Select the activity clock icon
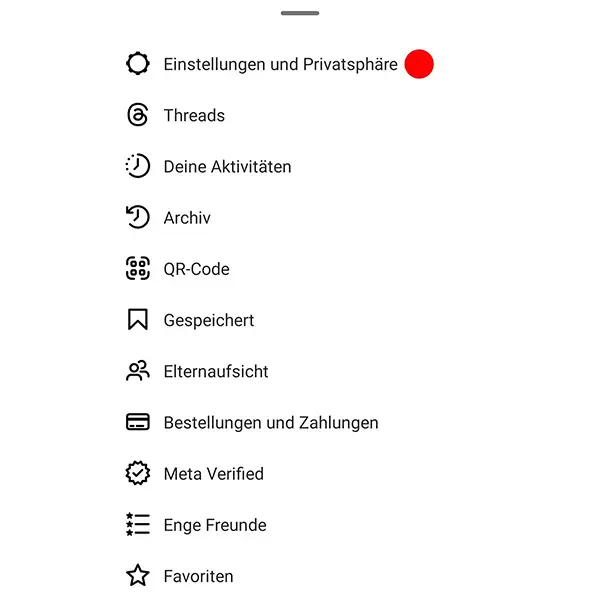 click(x=138, y=166)
